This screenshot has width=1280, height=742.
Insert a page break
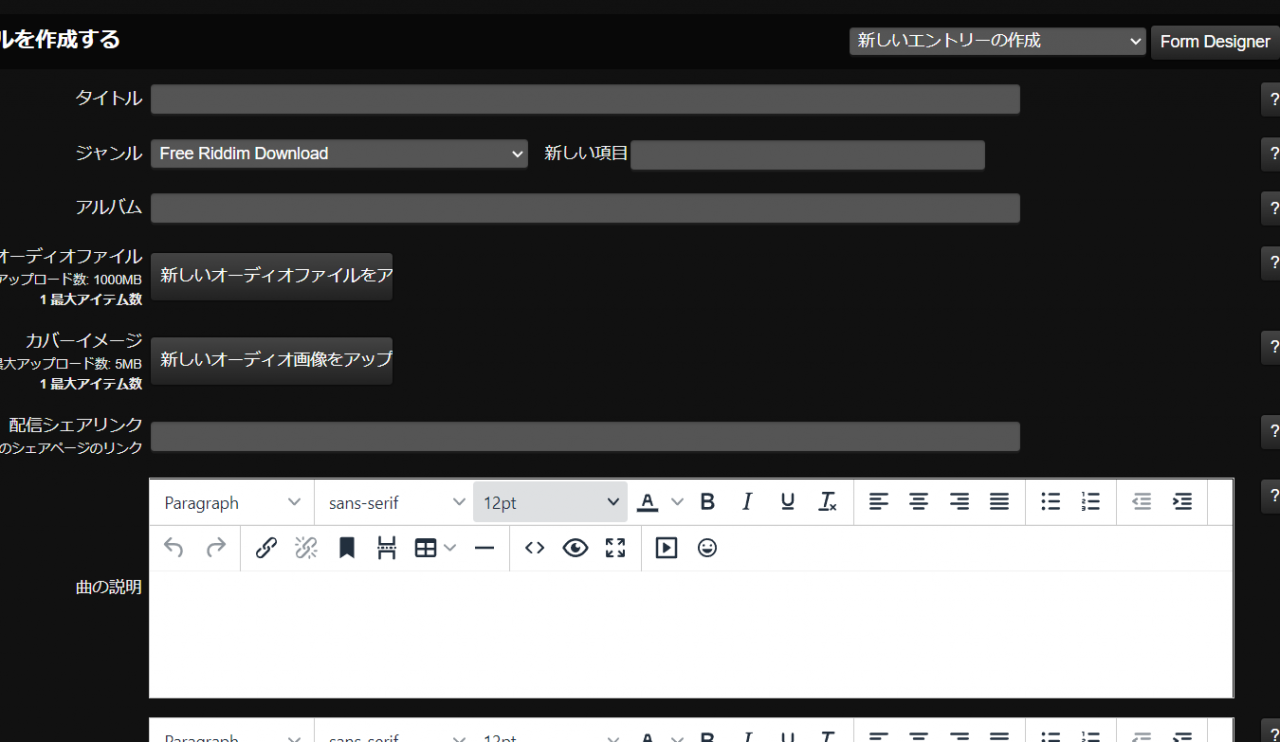click(387, 548)
